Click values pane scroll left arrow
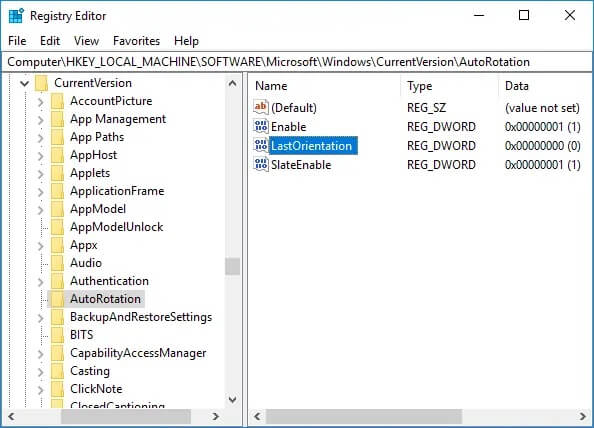The height and width of the screenshot is (428, 594). pos(257,417)
